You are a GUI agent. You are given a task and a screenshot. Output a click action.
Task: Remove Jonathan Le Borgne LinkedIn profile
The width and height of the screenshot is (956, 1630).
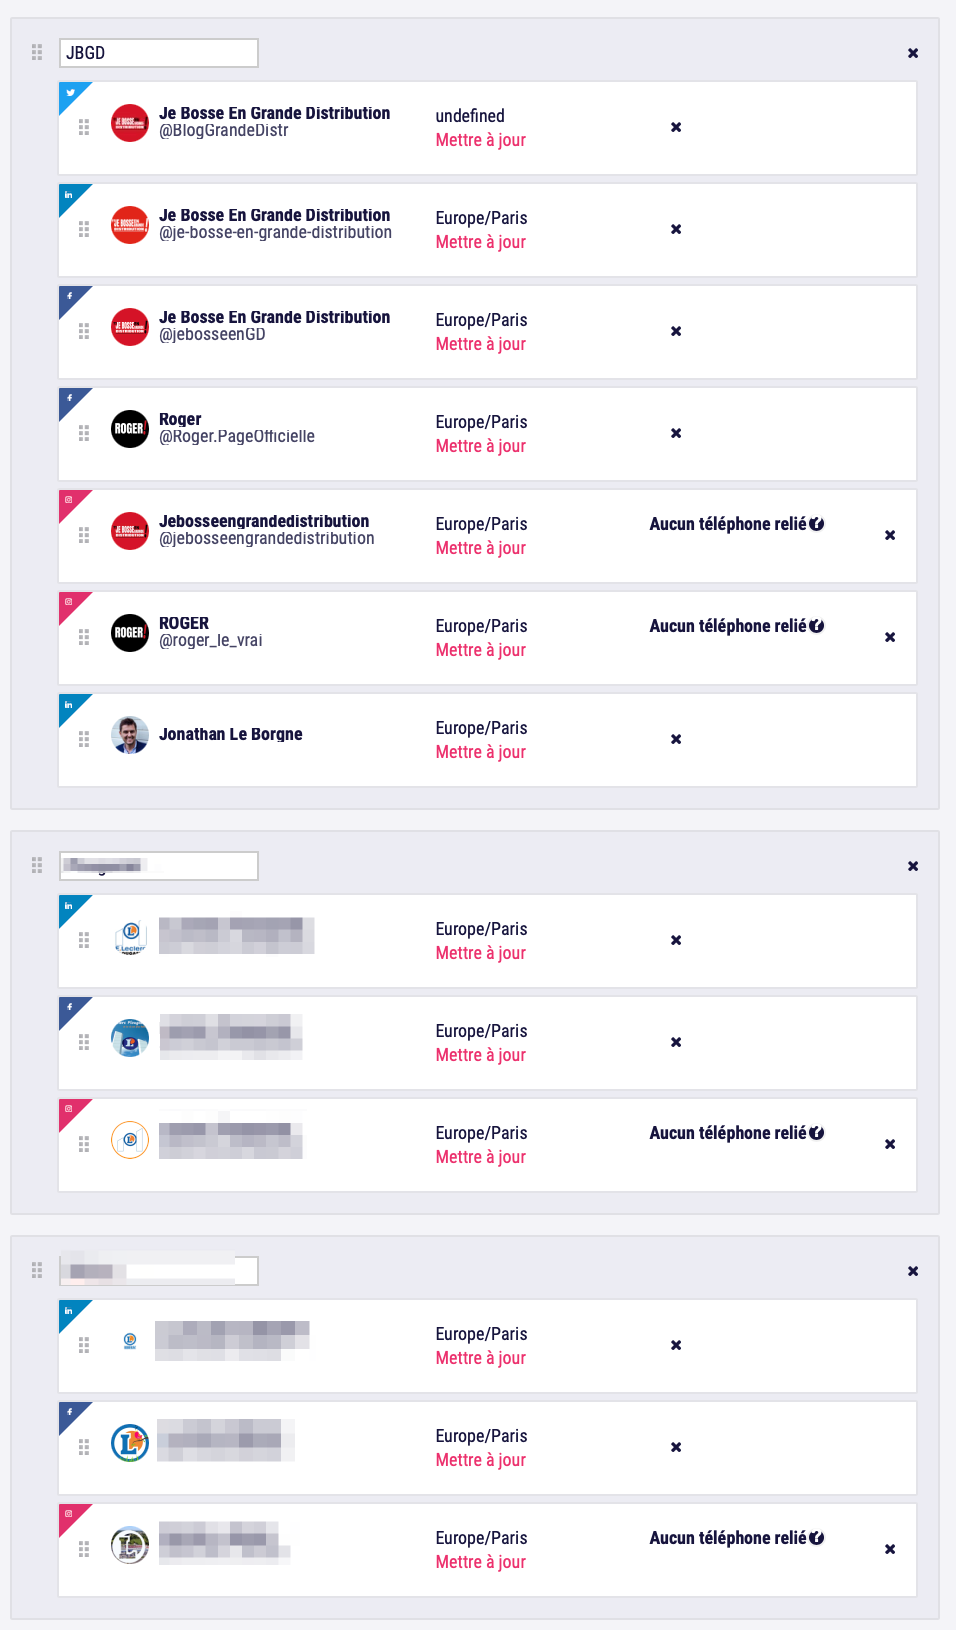[676, 739]
